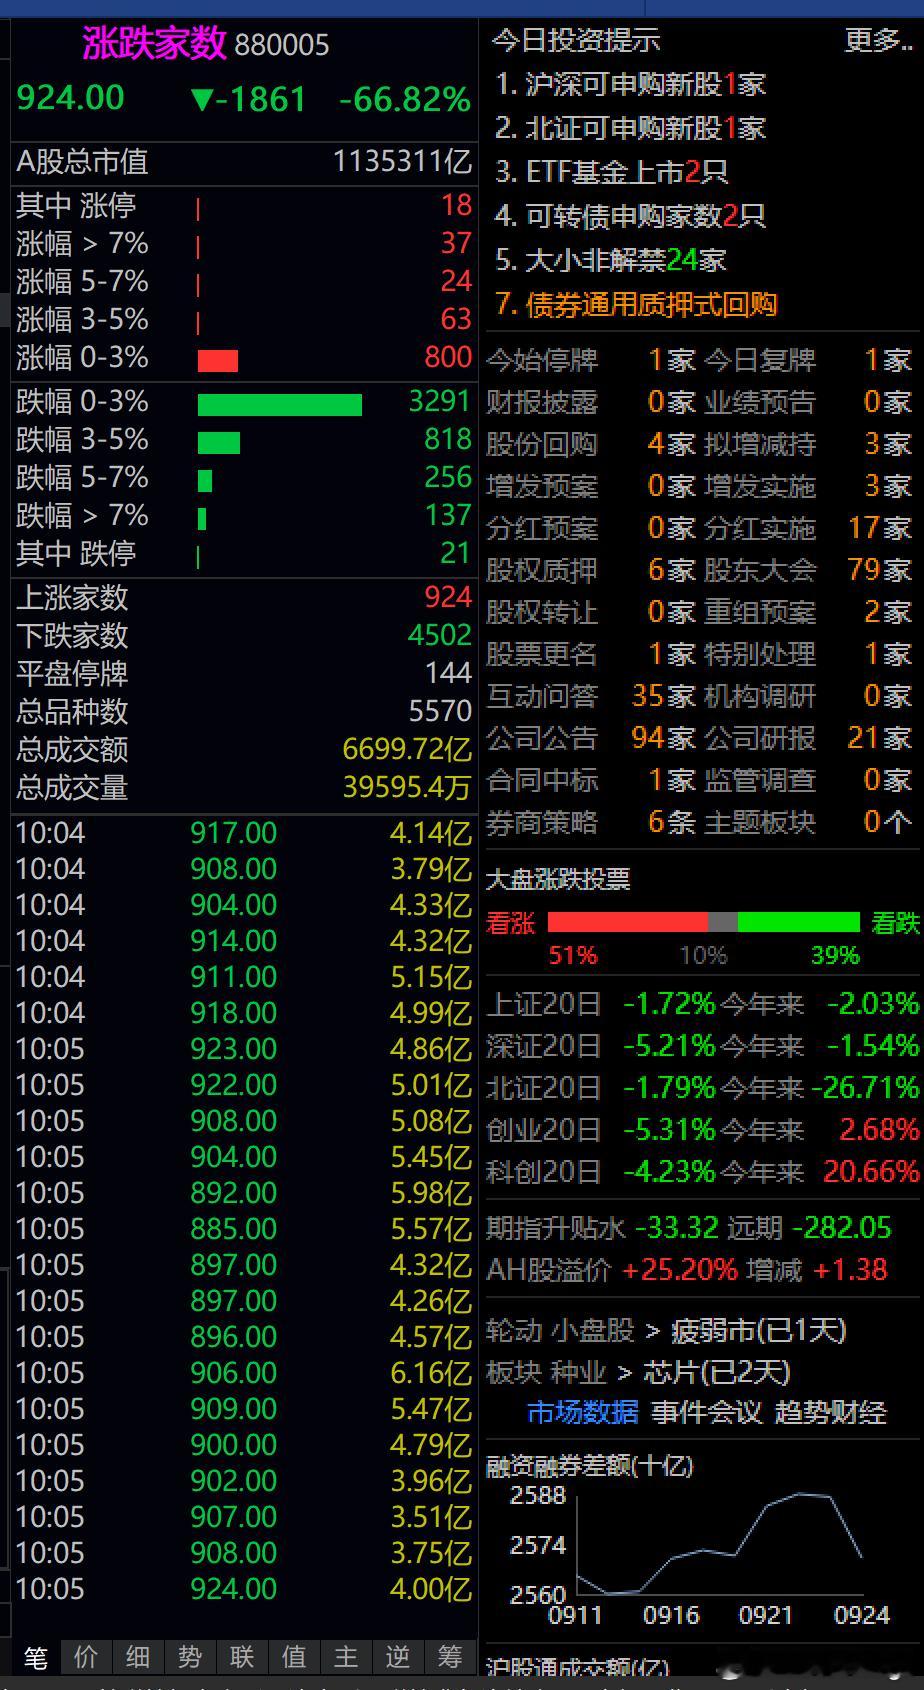The width and height of the screenshot is (924, 1690).
Task: Switch to the 值 tab
Action: [x=294, y=1657]
